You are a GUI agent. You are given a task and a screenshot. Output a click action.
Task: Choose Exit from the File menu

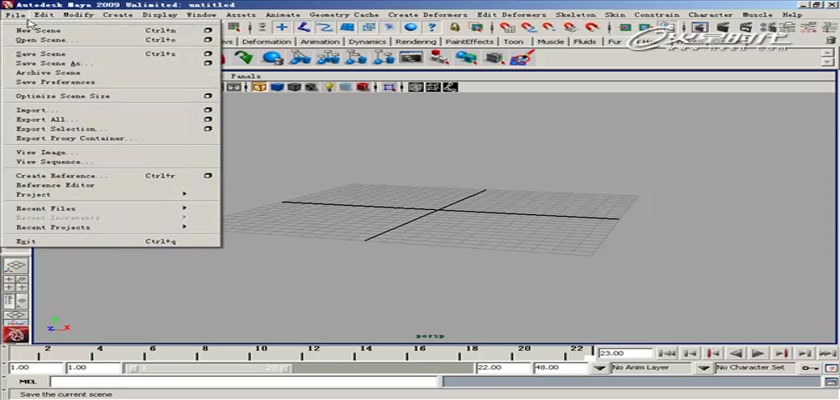[x=26, y=241]
